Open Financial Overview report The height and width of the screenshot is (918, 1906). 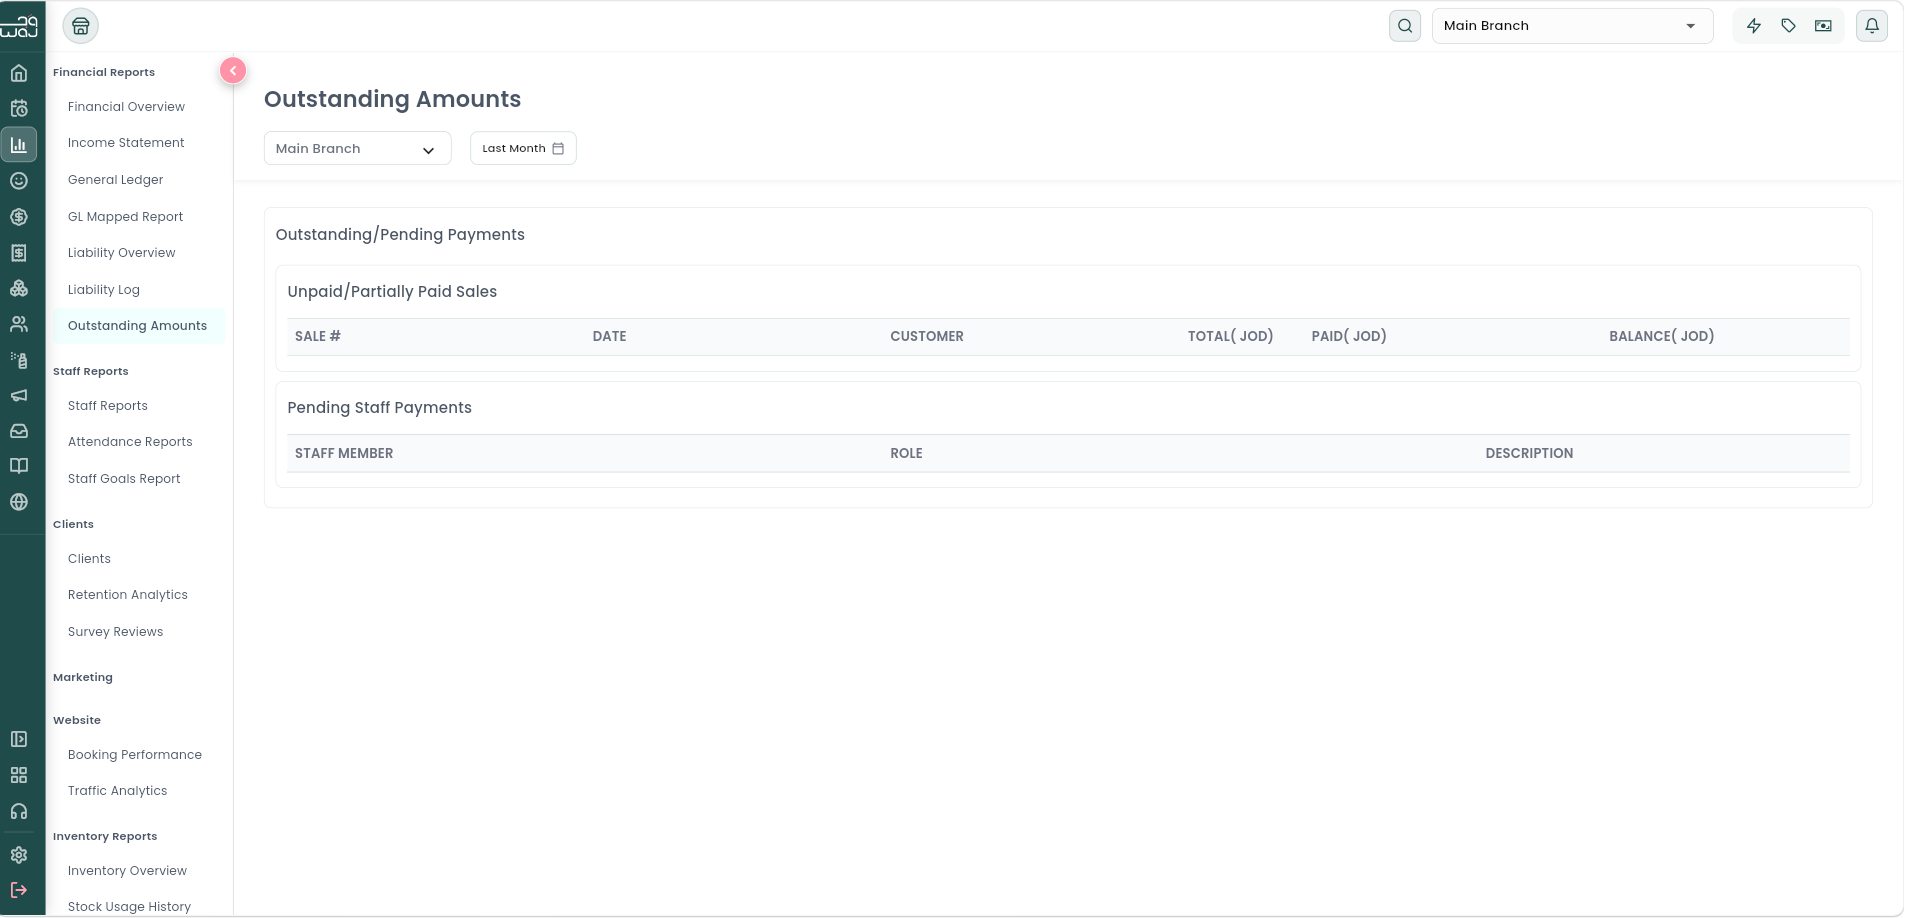coord(126,107)
